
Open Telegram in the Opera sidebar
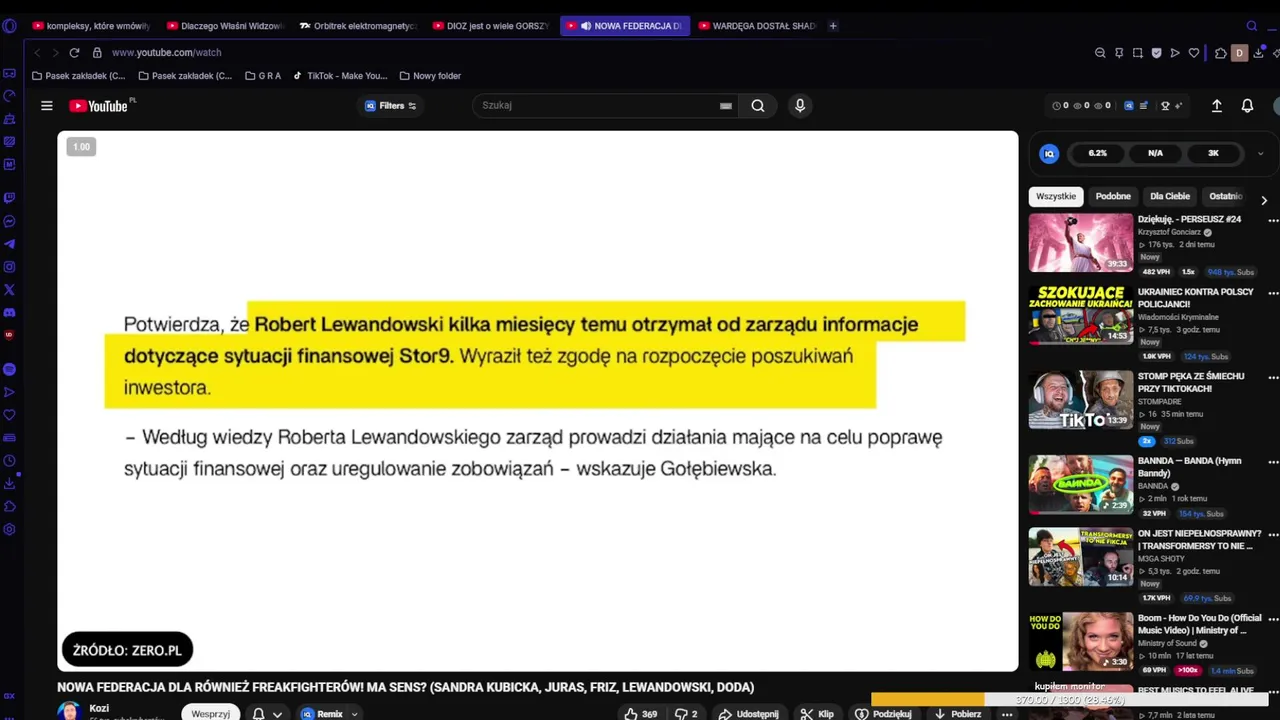pos(9,244)
